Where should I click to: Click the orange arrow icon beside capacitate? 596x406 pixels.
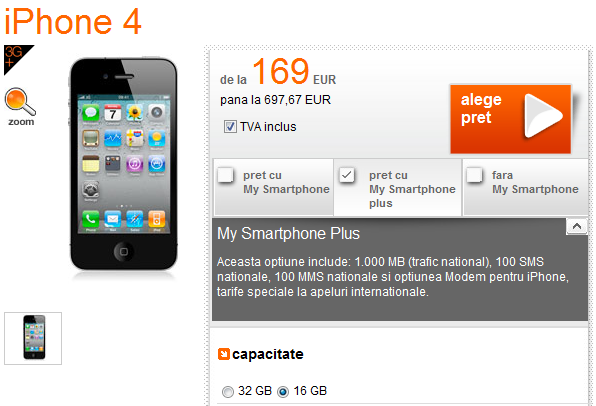click(224, 354)
